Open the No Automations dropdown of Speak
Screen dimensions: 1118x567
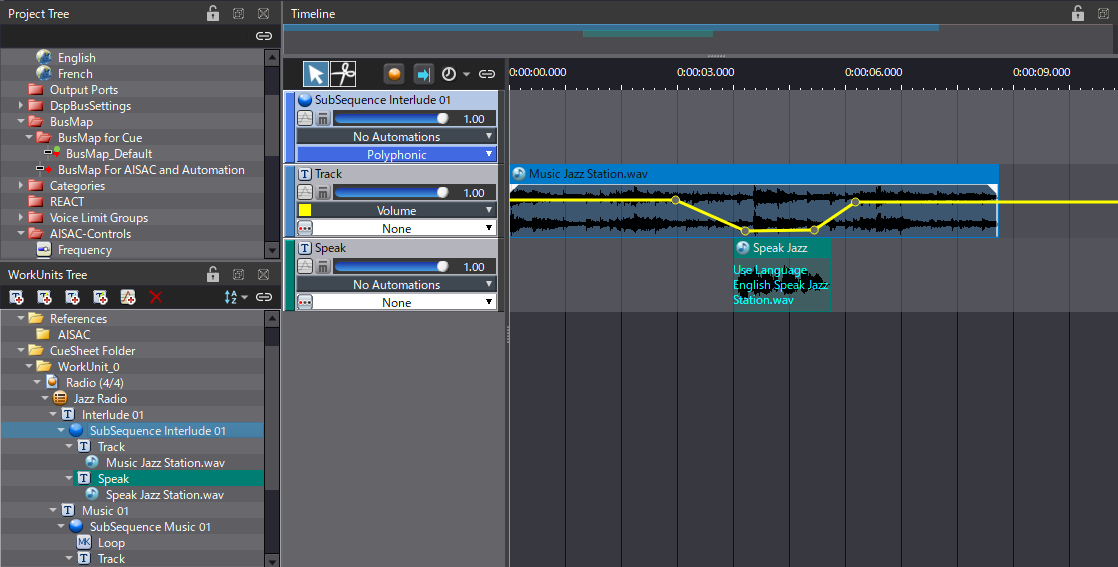396,285
